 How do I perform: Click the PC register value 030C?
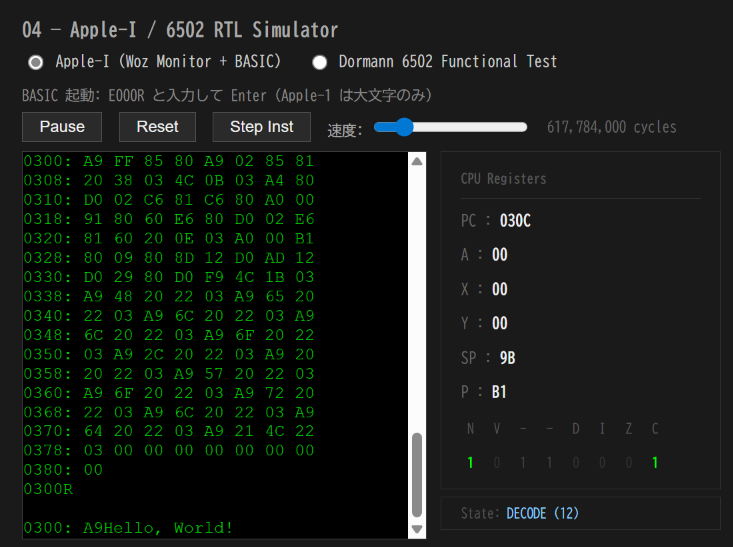click(x=515, y=221)
